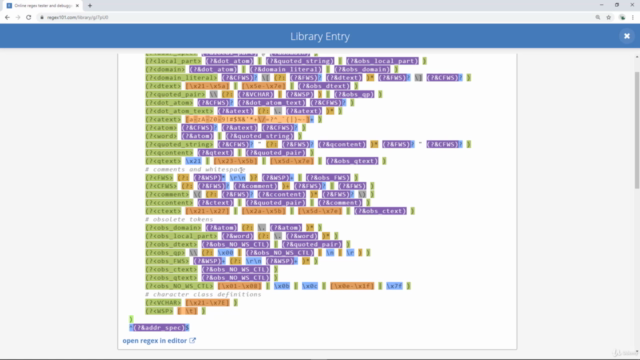The image size is (640, 360).
Task: Close the Library Entry dialog
Action: 627,36
